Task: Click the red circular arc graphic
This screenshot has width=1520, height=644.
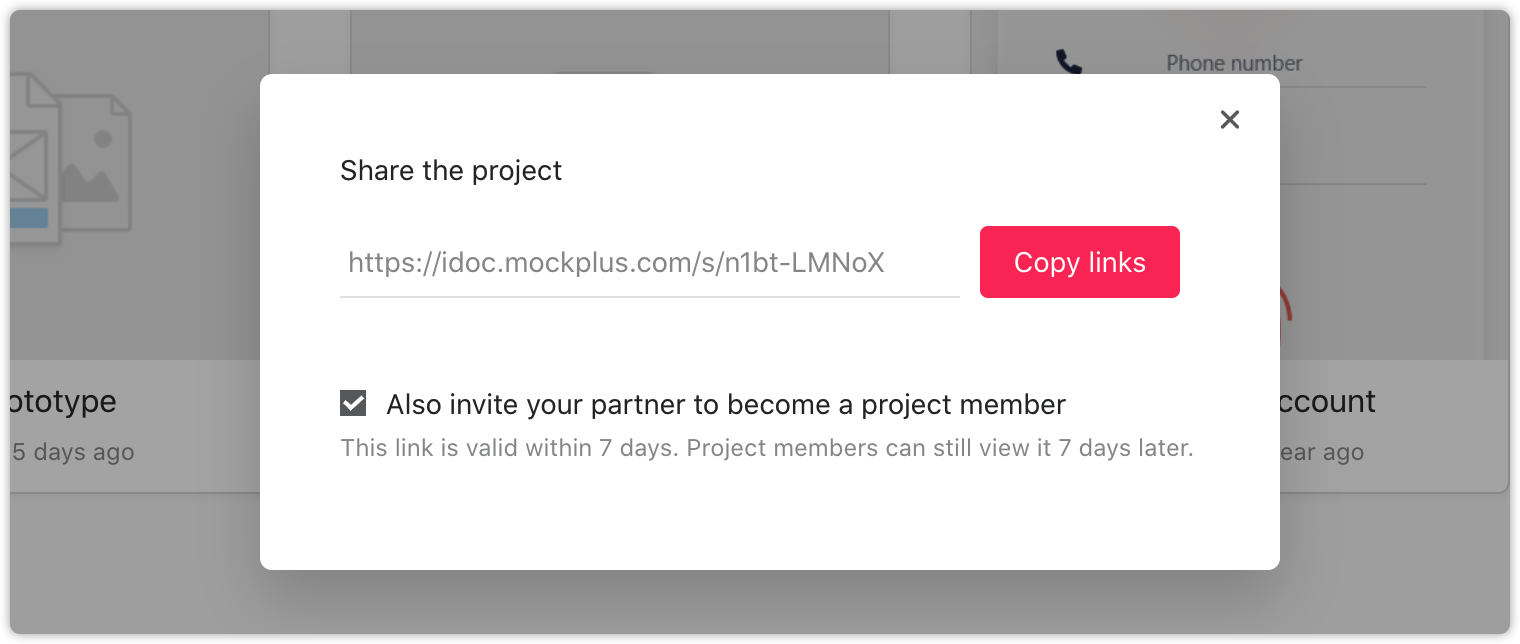Action: pyautogui.click(x=1286, y=320)
